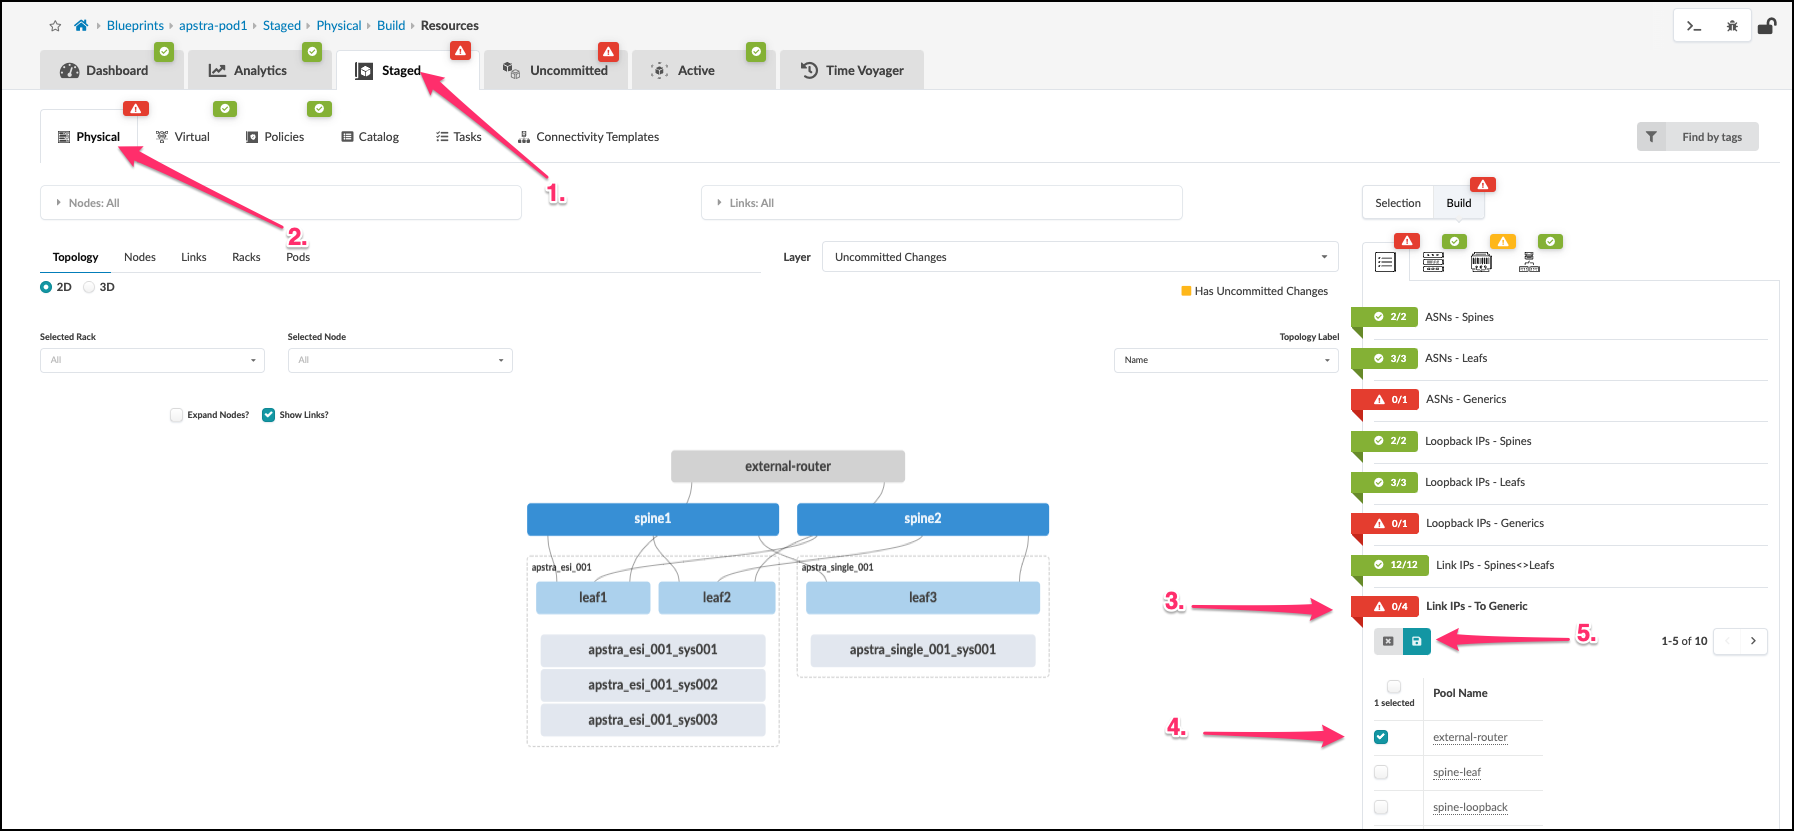Viewport: 1794px width, 831px height.
Task: Go to next page of pools
Action: pyautogui.click(x=1753, y=641)
